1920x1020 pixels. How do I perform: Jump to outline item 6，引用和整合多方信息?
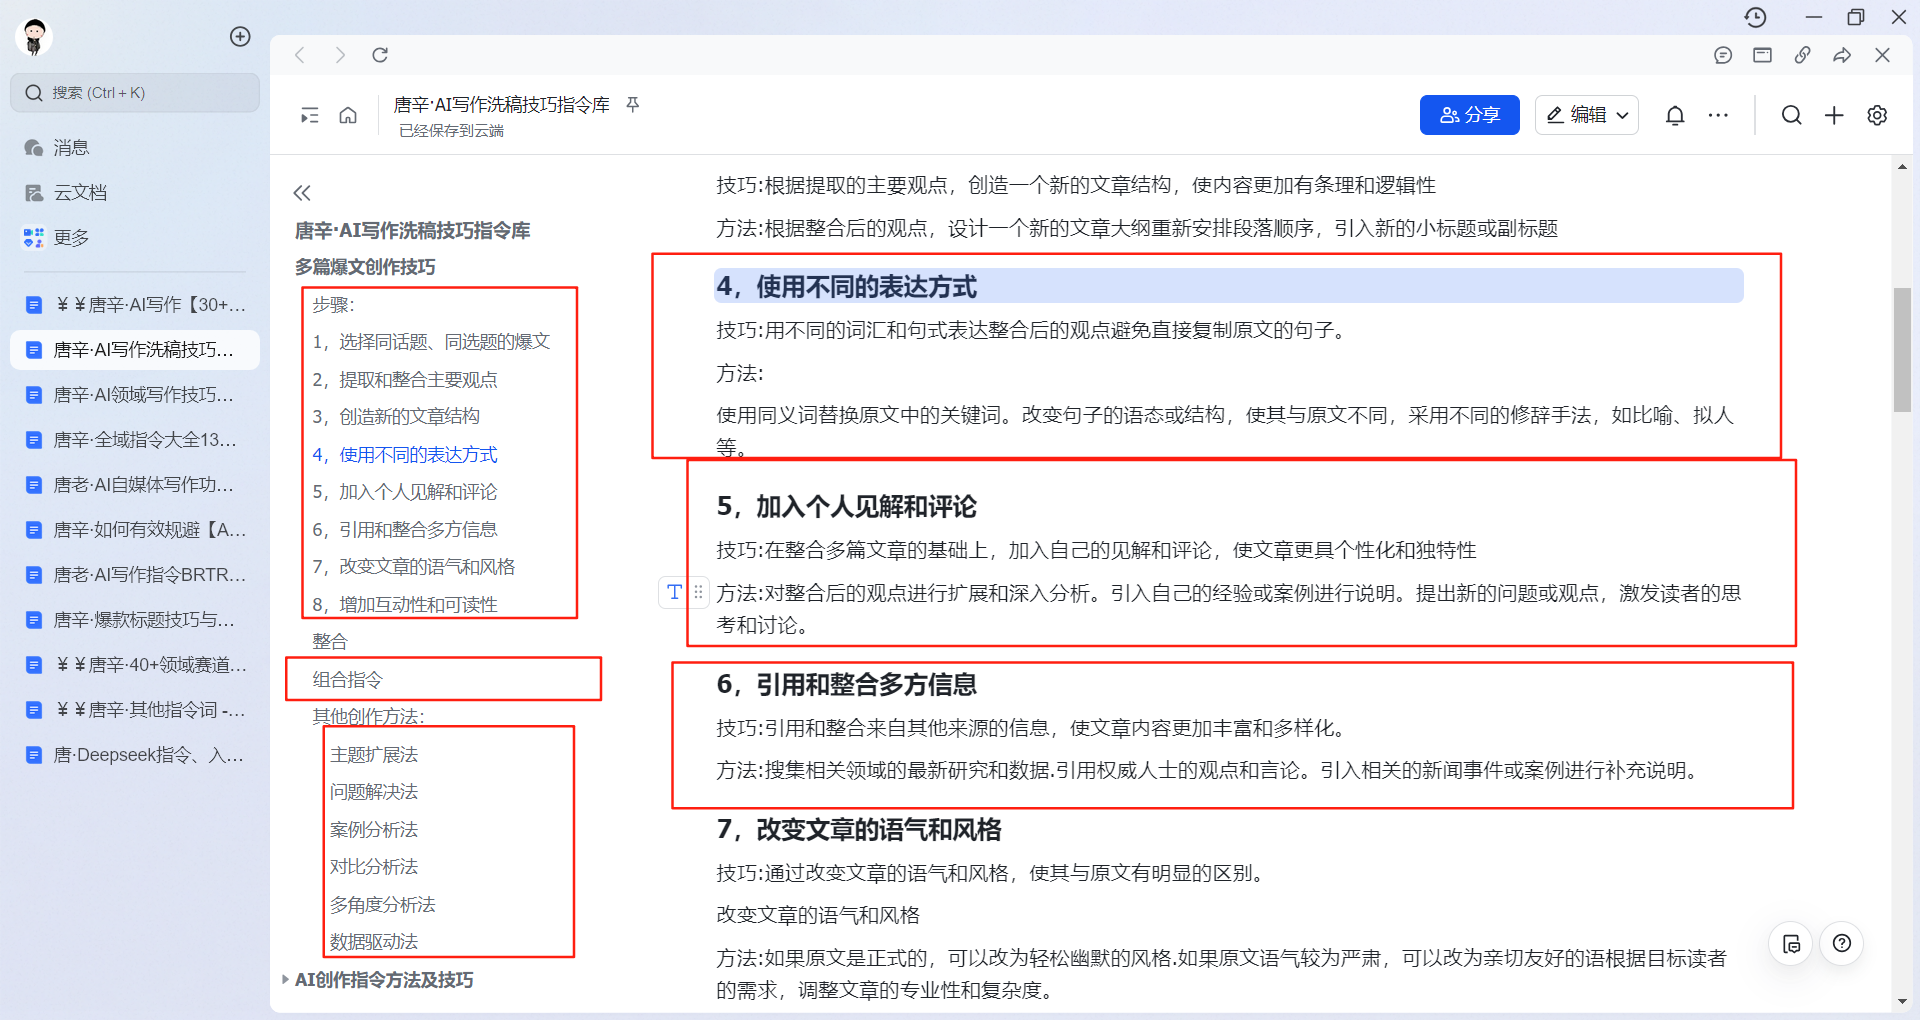pos(405,530)
